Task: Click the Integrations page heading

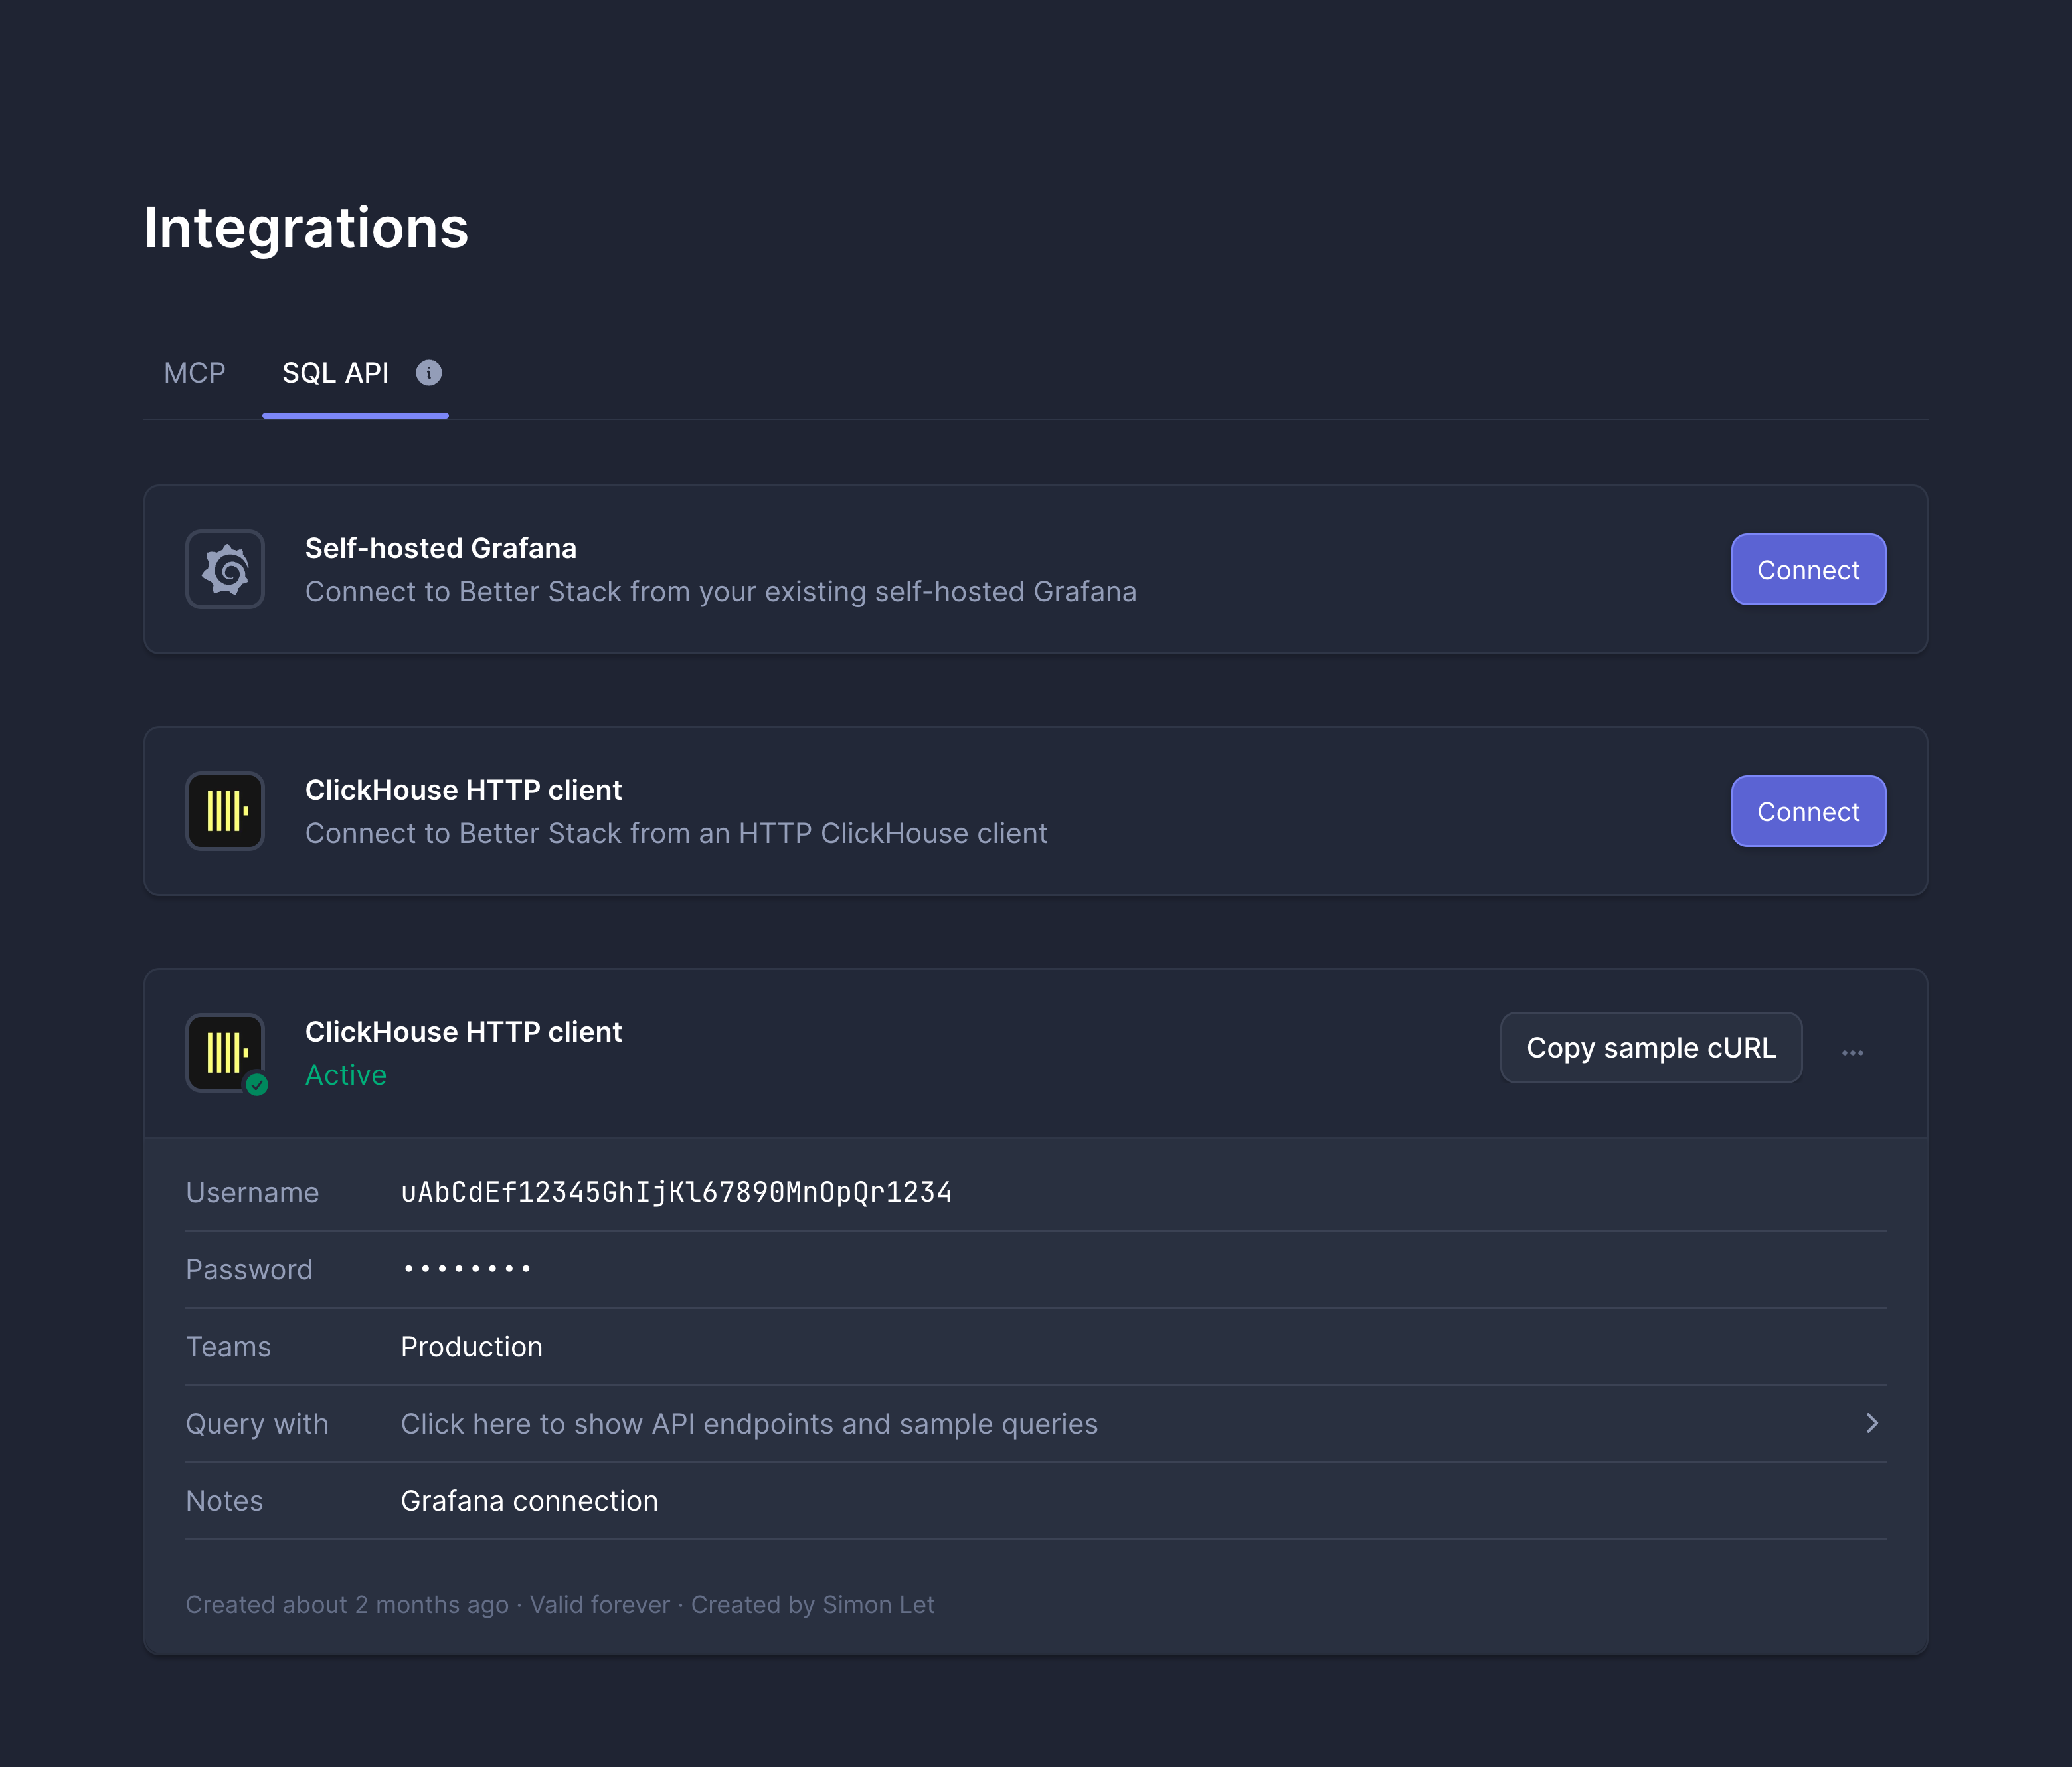Action: tap(306, 228)
